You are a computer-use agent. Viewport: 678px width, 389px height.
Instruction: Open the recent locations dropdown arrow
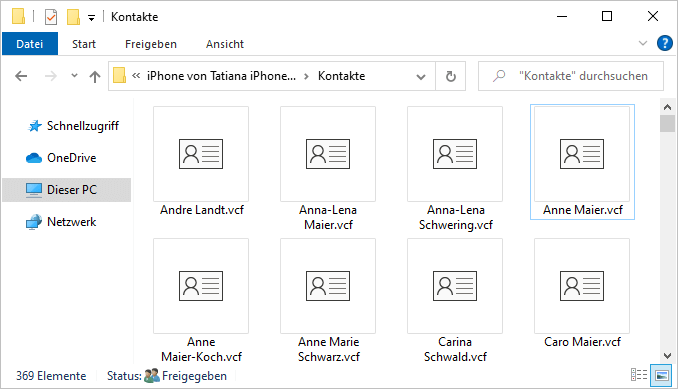tap(74, 76)
